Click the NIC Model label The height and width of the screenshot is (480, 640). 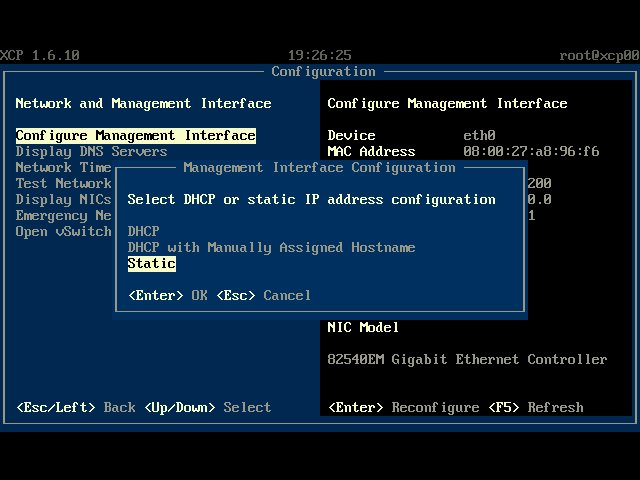pyautogui.click(x=363, y=327)
